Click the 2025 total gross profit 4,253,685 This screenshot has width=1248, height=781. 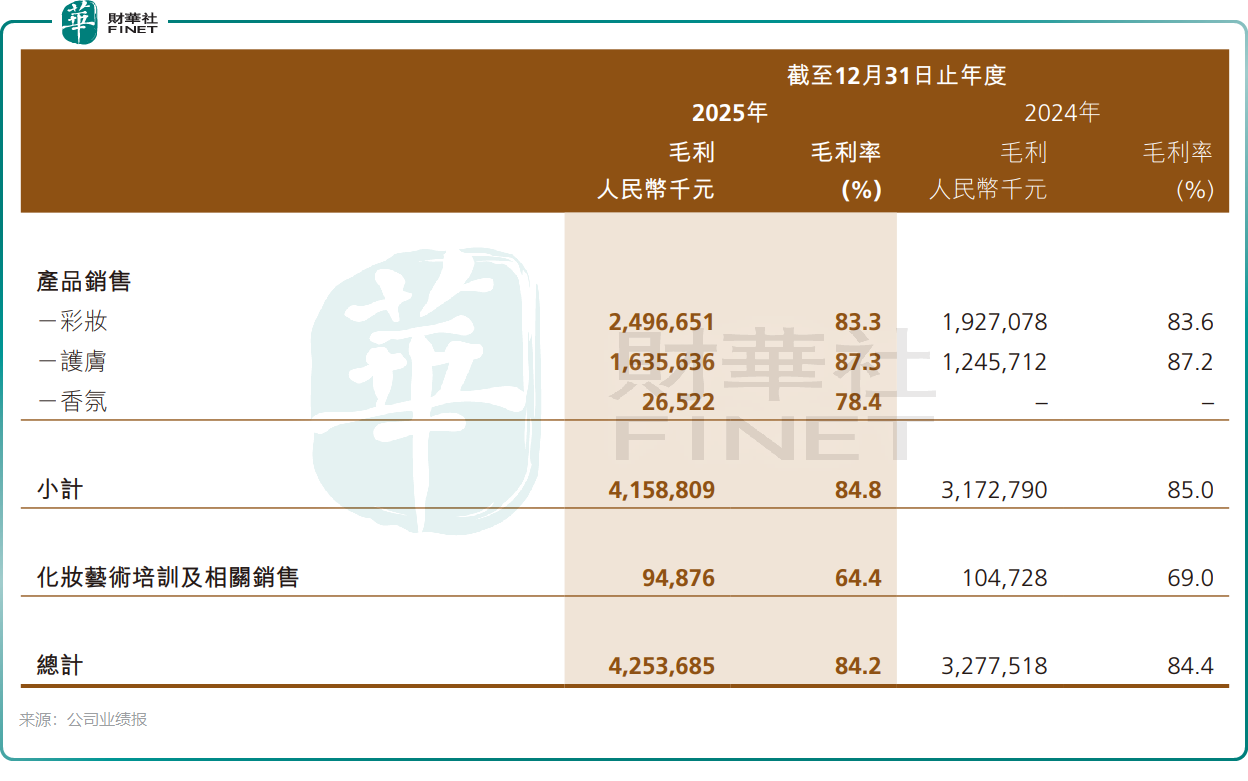[661, 665]
